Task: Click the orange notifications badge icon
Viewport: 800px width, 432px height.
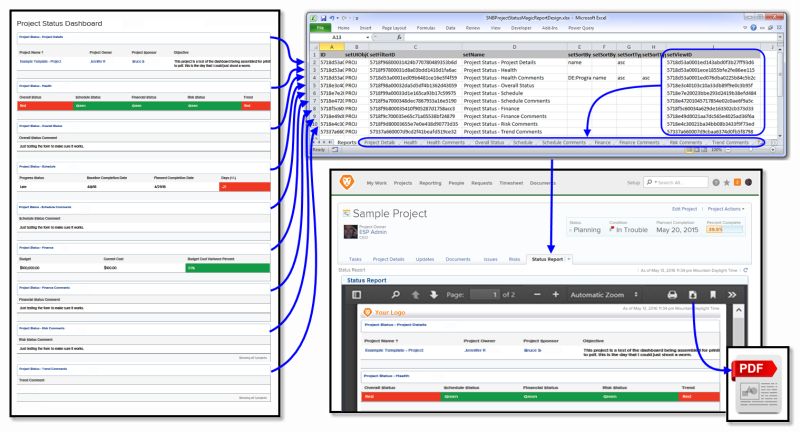Action: (737, 182)
